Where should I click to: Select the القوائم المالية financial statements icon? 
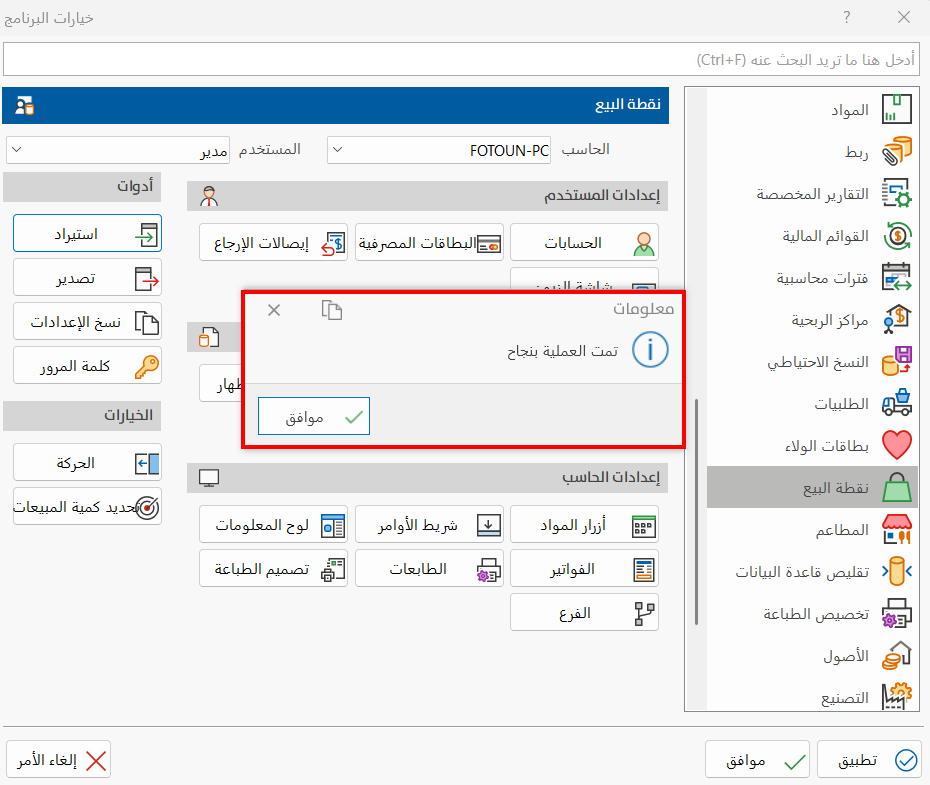point(898,236)
